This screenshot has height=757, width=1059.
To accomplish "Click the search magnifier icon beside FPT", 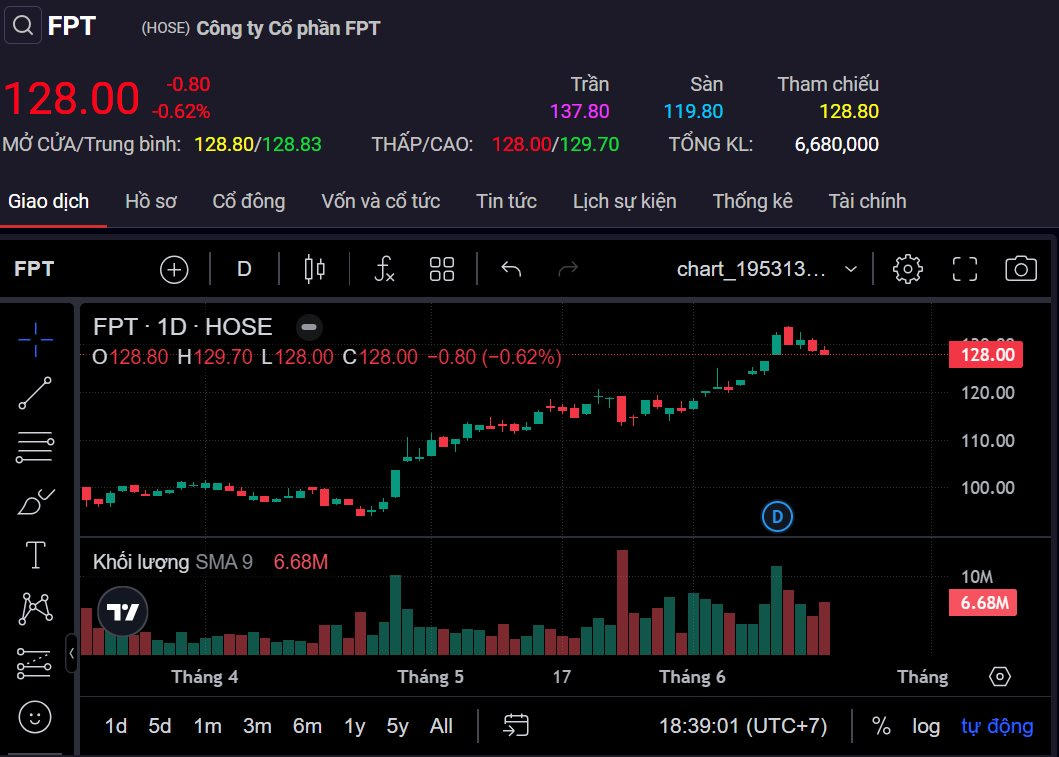I will (x=22, y=25).
